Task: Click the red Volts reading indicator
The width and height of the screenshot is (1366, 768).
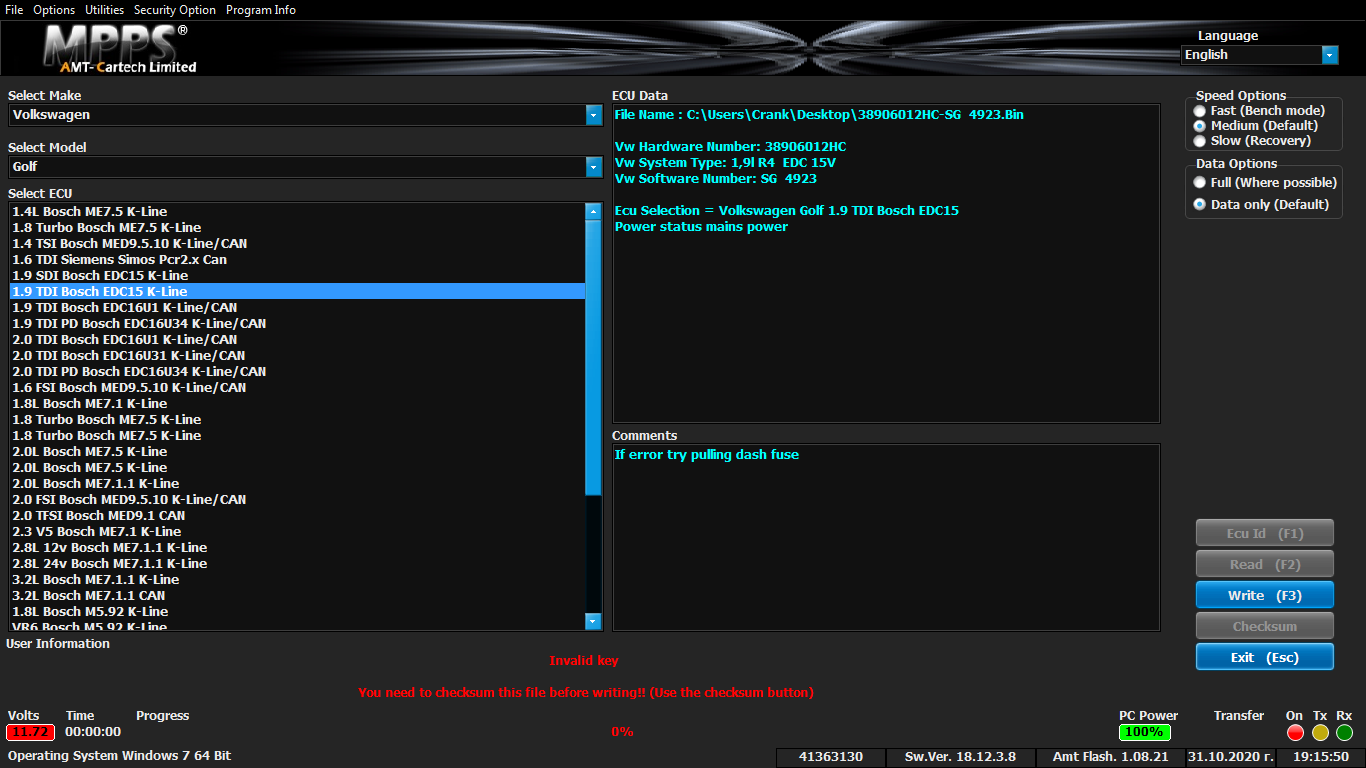Action: [30, 732]
